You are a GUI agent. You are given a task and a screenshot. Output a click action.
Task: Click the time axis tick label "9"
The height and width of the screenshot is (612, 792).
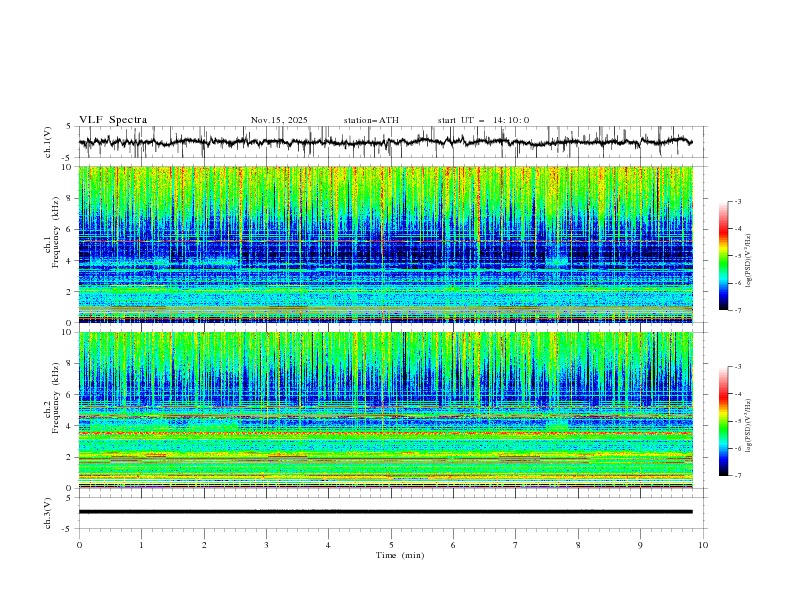coord(640,545)
